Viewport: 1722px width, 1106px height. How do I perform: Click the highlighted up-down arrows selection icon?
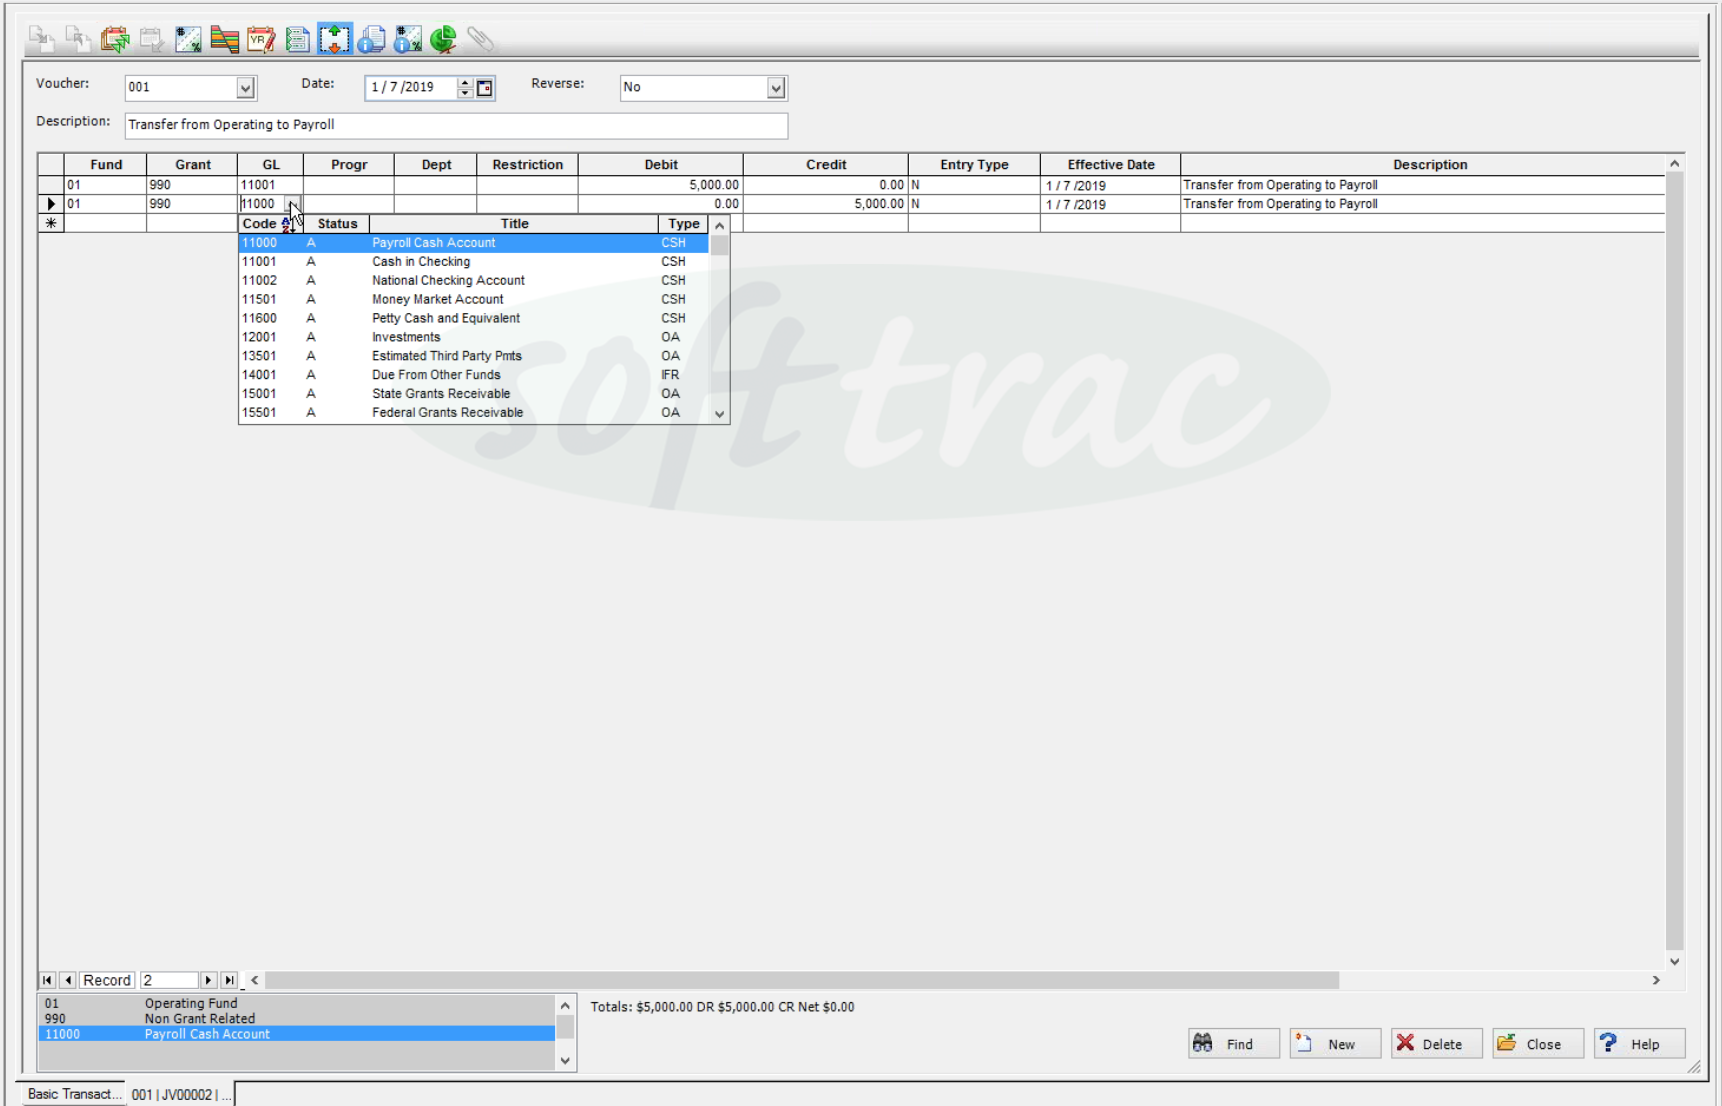335,39
